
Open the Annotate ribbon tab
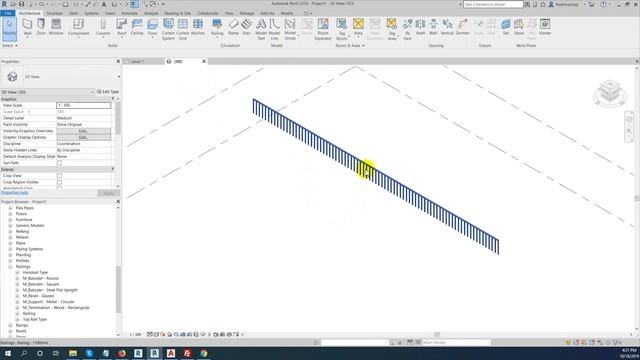(x=129, y=13)
